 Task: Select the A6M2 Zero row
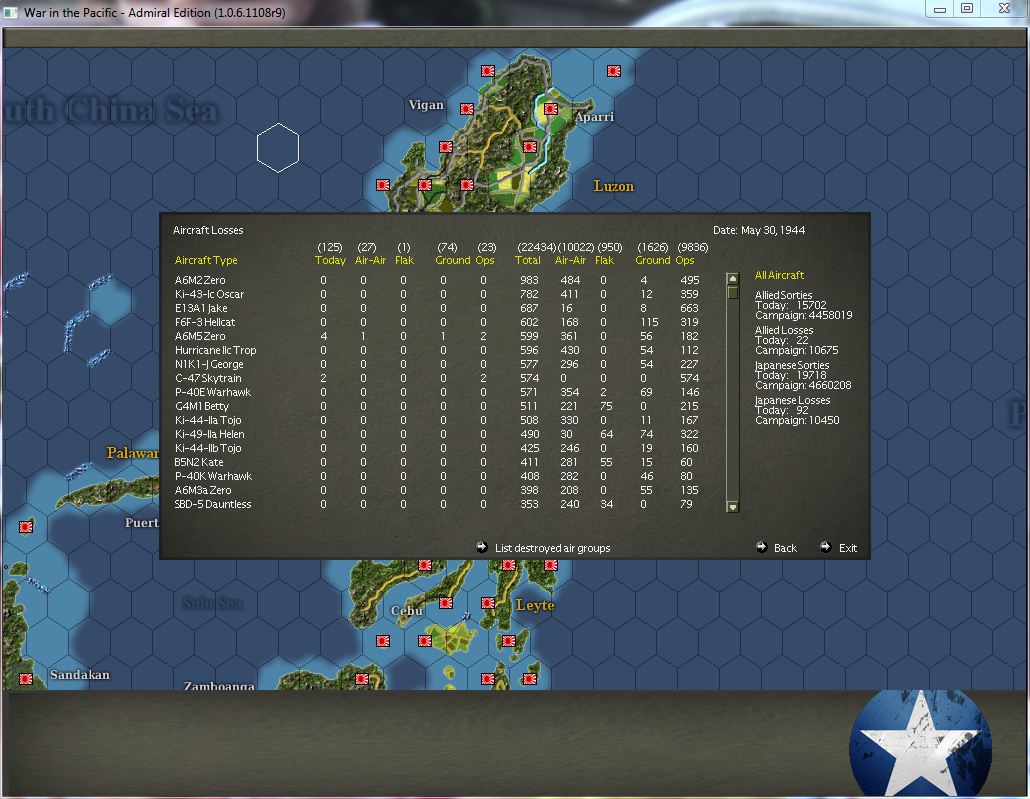click(x=437, y=280)
